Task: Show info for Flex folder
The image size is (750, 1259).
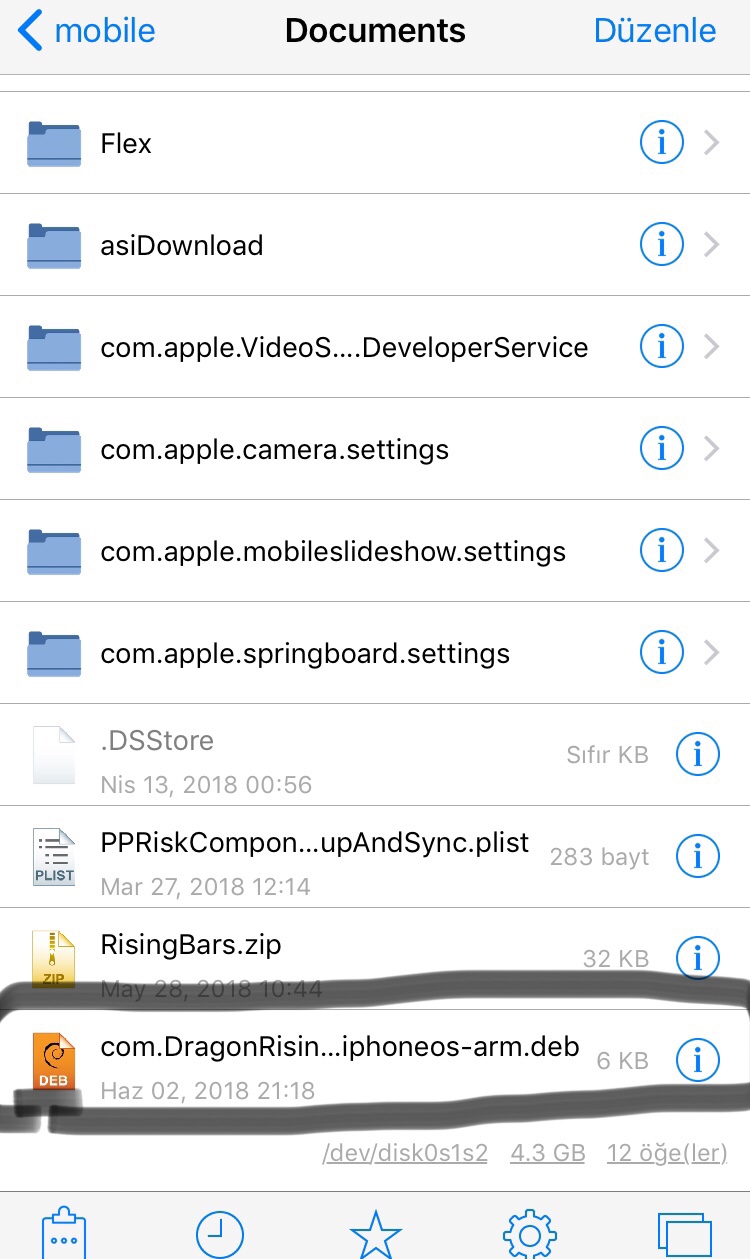Action: [661, 144]
